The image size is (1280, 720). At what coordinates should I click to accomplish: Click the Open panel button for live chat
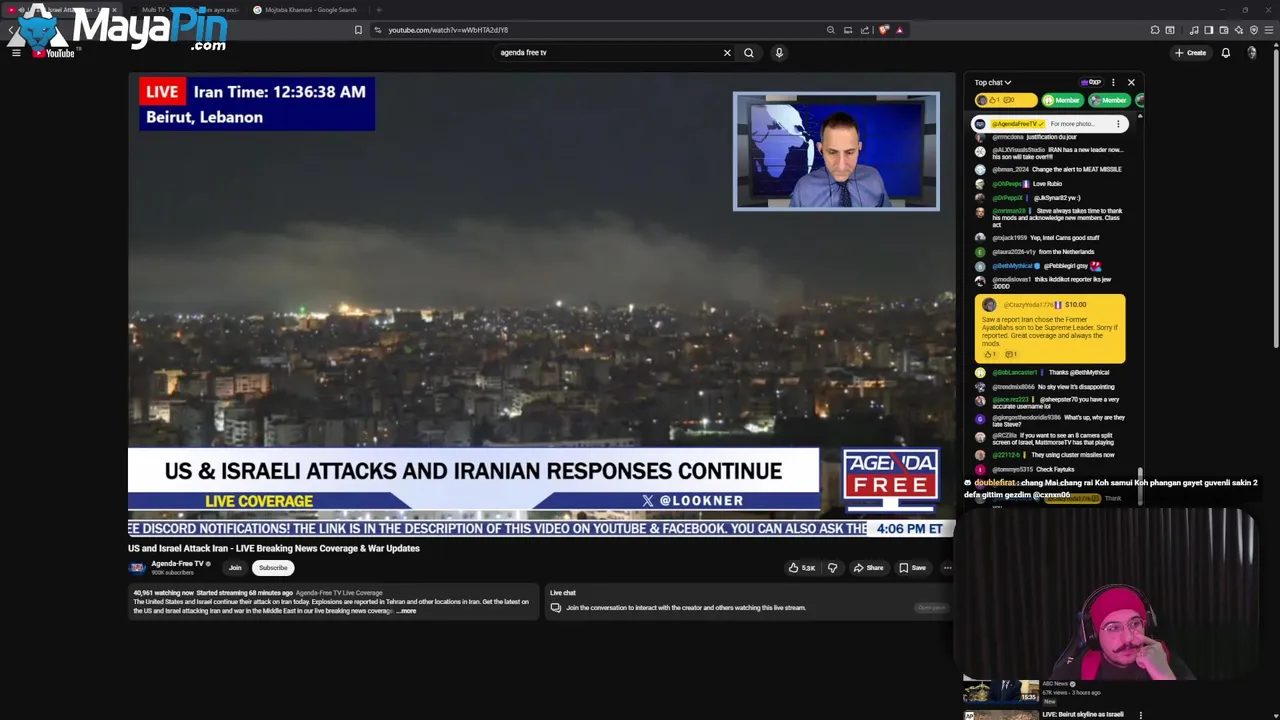[931, 608]
